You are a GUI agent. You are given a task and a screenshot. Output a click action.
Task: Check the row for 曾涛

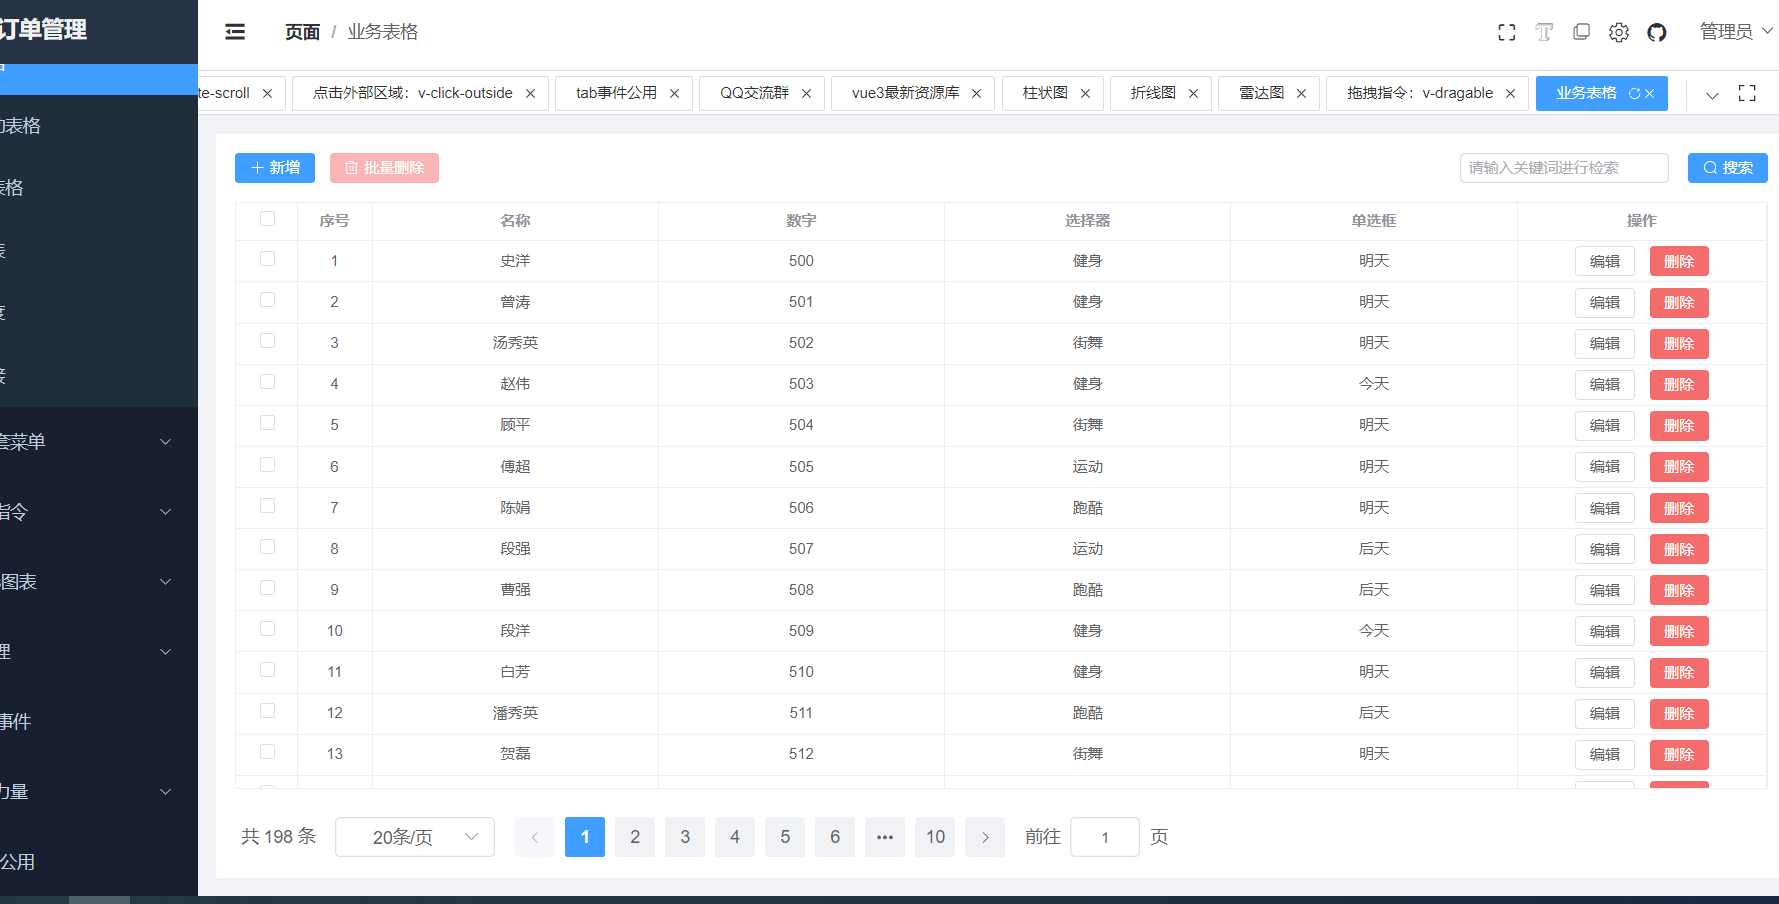click(267, 299)
